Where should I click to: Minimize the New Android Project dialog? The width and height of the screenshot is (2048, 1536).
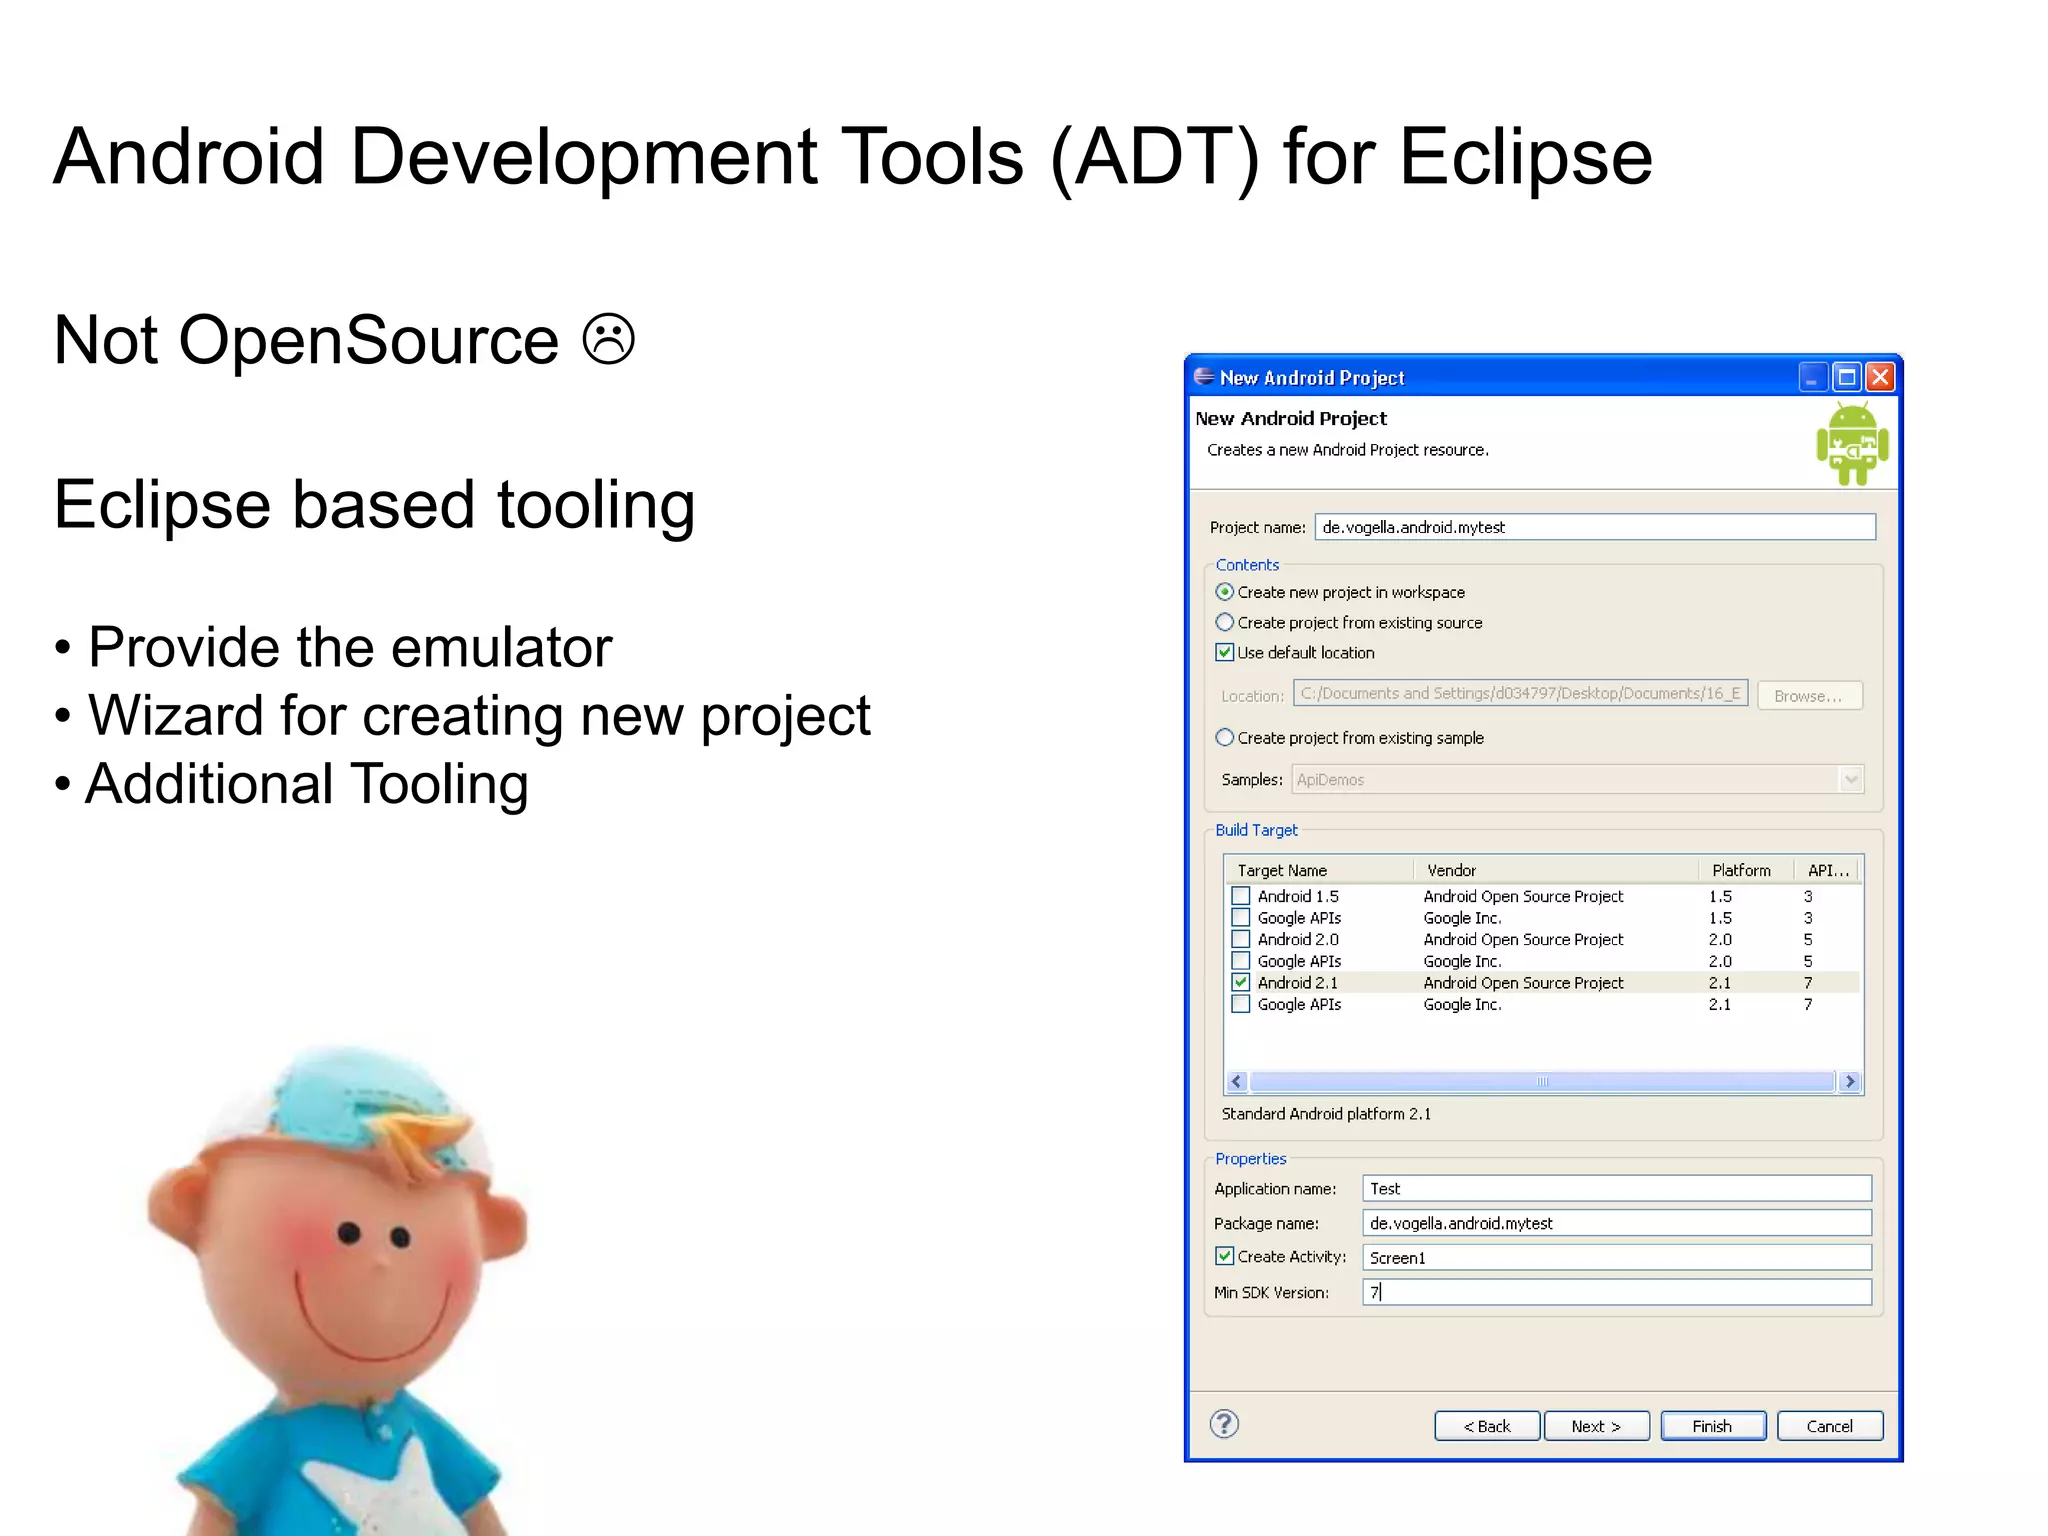1812,377
